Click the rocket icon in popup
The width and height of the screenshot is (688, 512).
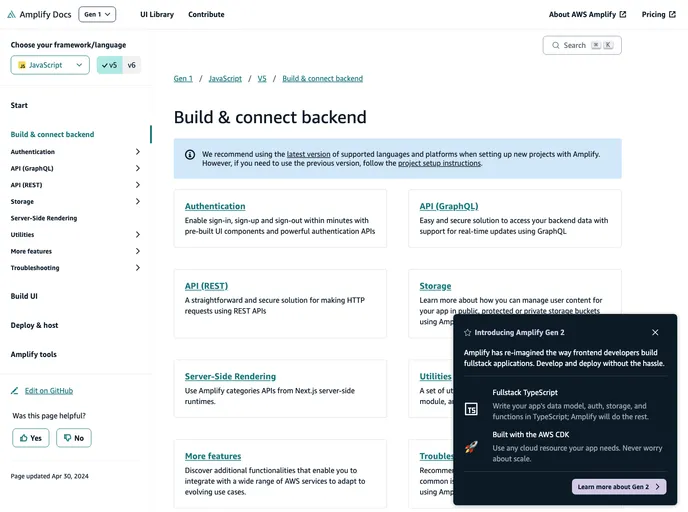point(471,447)
